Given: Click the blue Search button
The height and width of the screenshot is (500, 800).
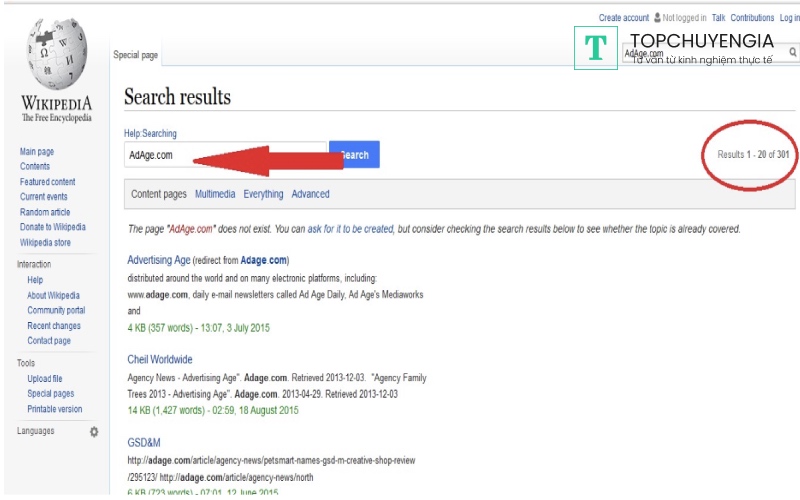Looking at the screenshot, I should [354, 155].
